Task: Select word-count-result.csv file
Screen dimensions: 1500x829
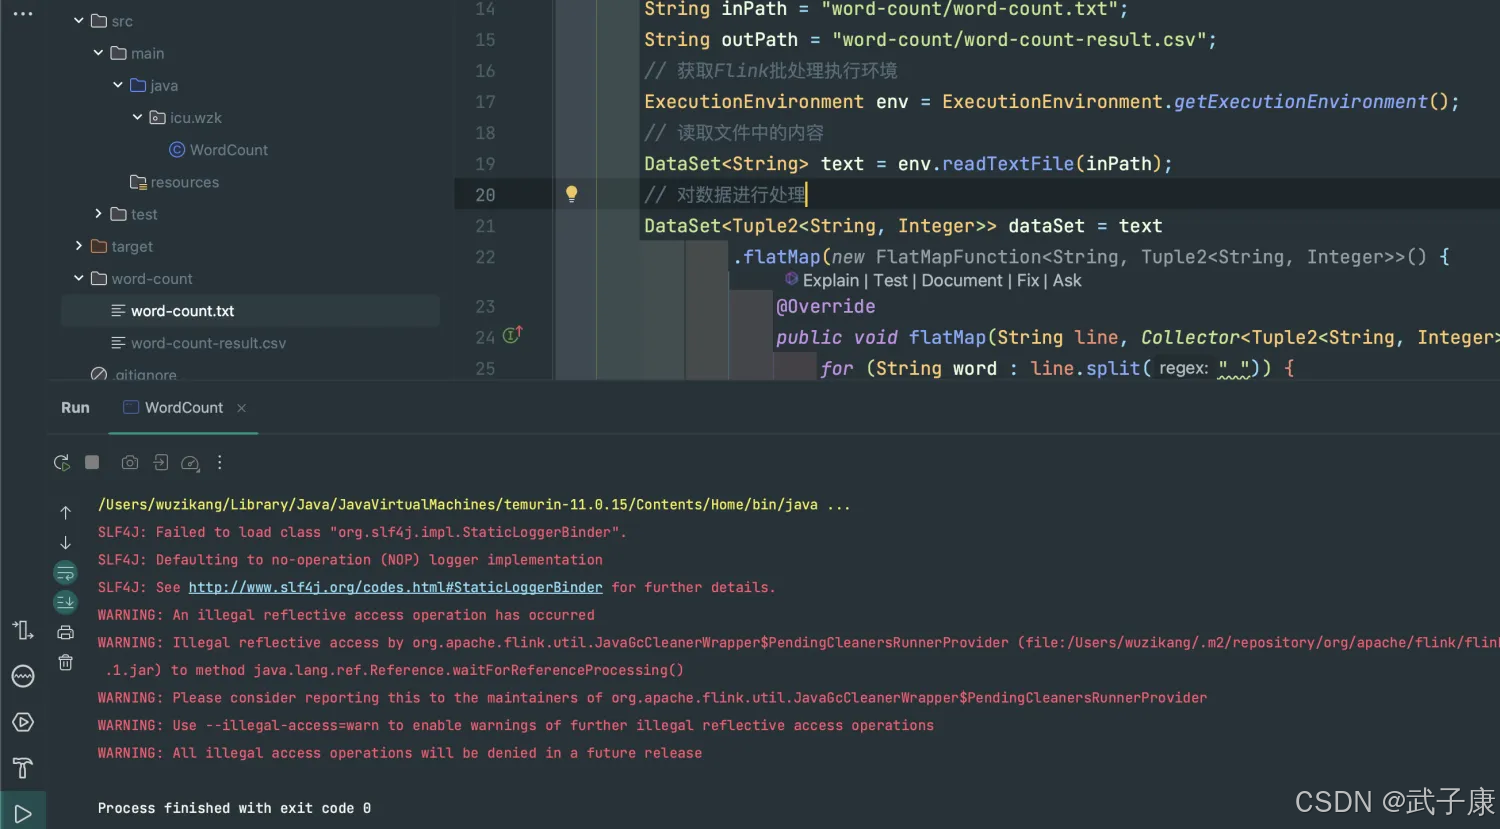Action: coord(208,343)
